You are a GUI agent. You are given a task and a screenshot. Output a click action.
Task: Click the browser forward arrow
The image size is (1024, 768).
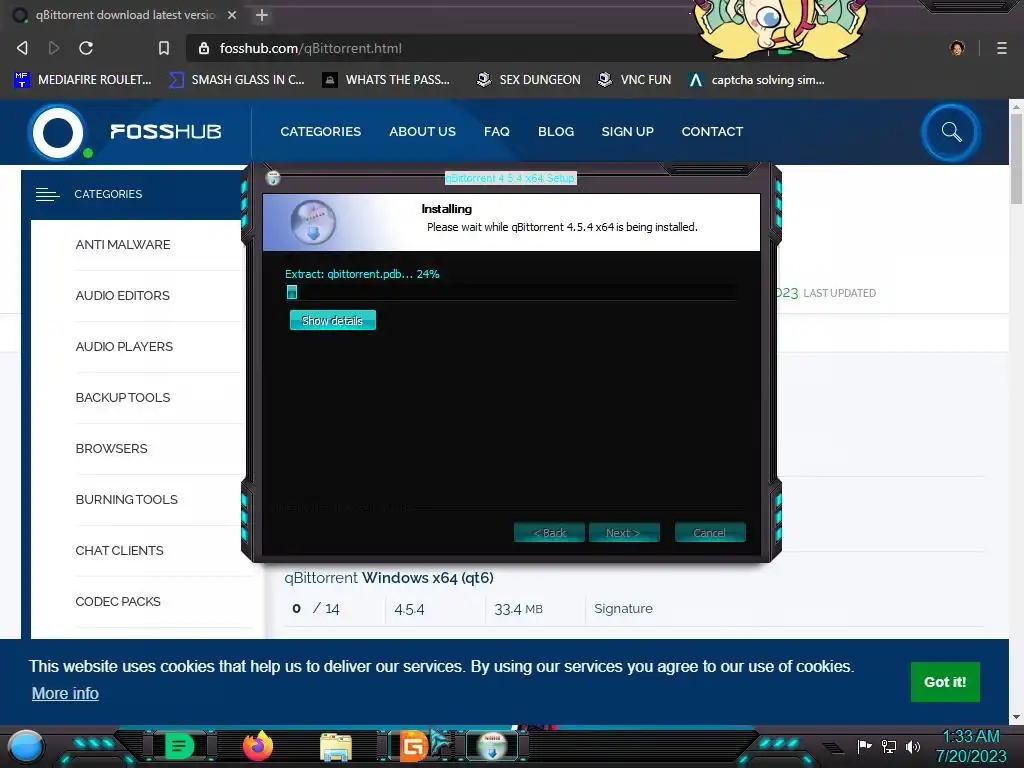54,48
